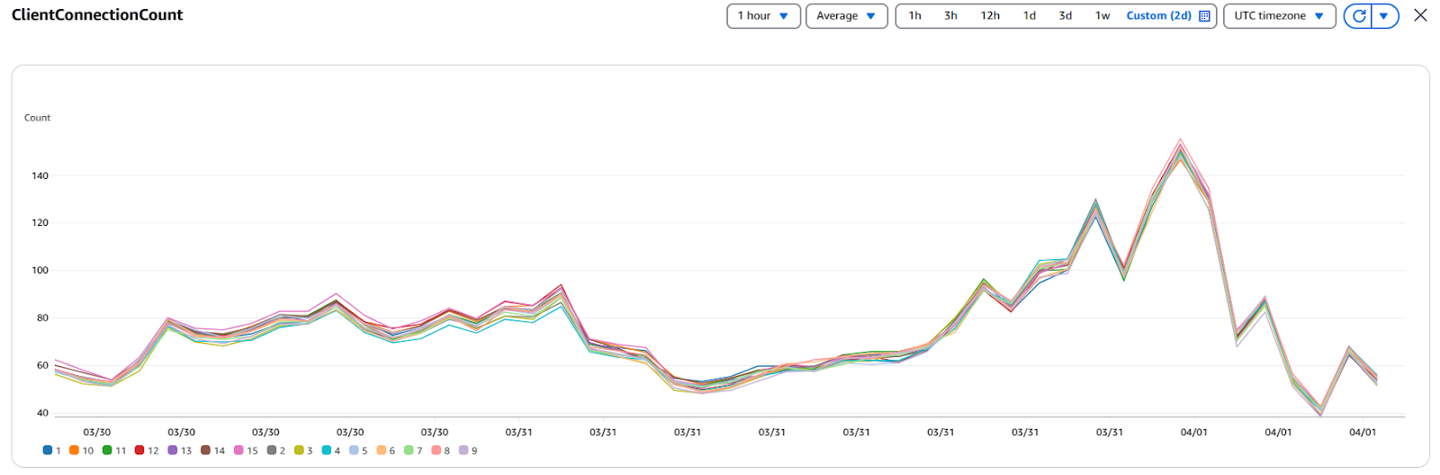Select the 1h time range
Image resolution: width=1440 pixels, height=475 pixels.
click(x=915, y=16)
